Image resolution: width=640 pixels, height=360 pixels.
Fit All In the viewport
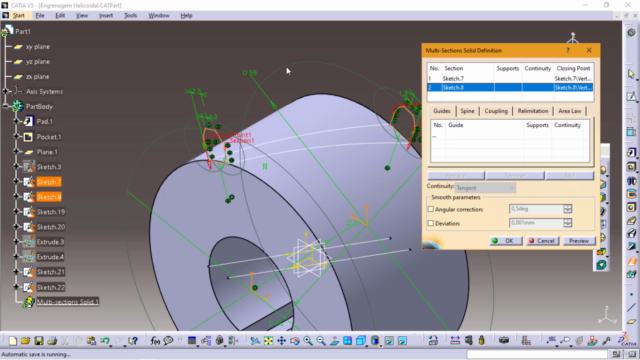(268, 341)
